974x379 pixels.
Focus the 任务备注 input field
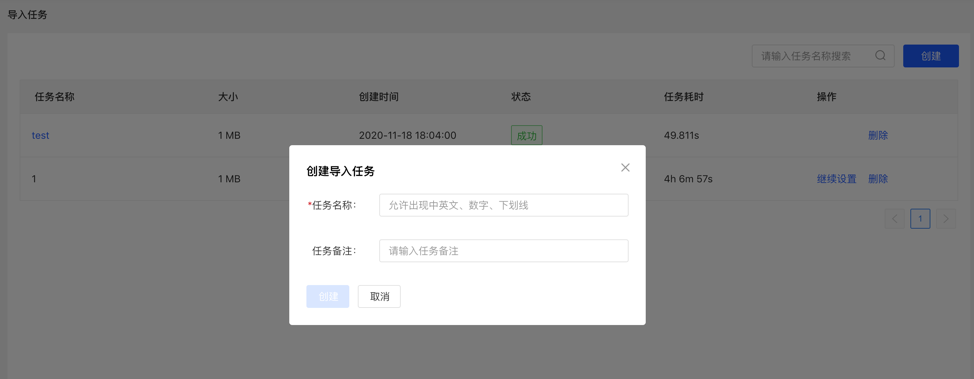[504, 251]
